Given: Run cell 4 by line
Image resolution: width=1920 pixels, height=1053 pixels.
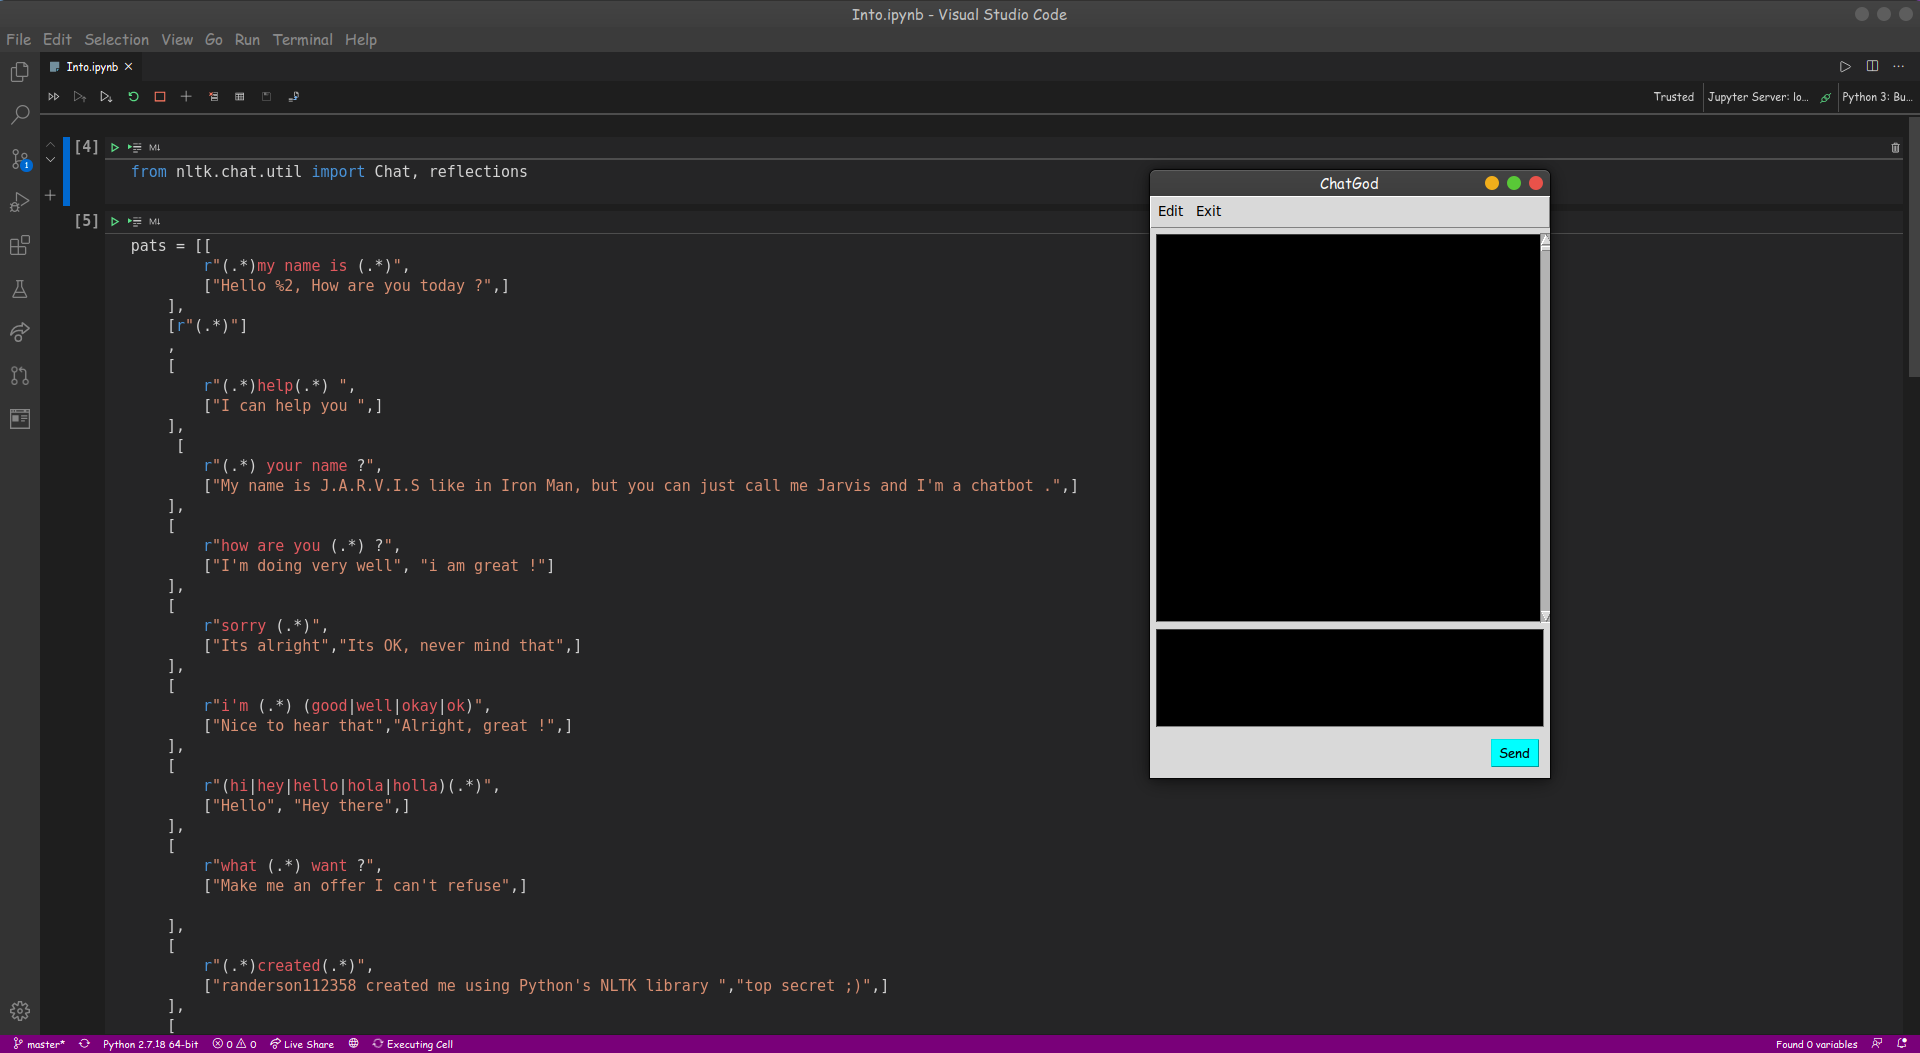Looking at the screenshot, I should pos(135,148).
